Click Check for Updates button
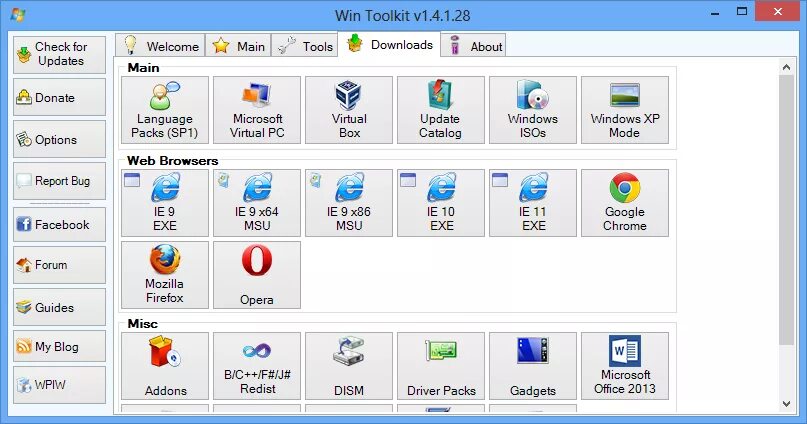Viewport: 807px width, 424px height. [59, 55]
